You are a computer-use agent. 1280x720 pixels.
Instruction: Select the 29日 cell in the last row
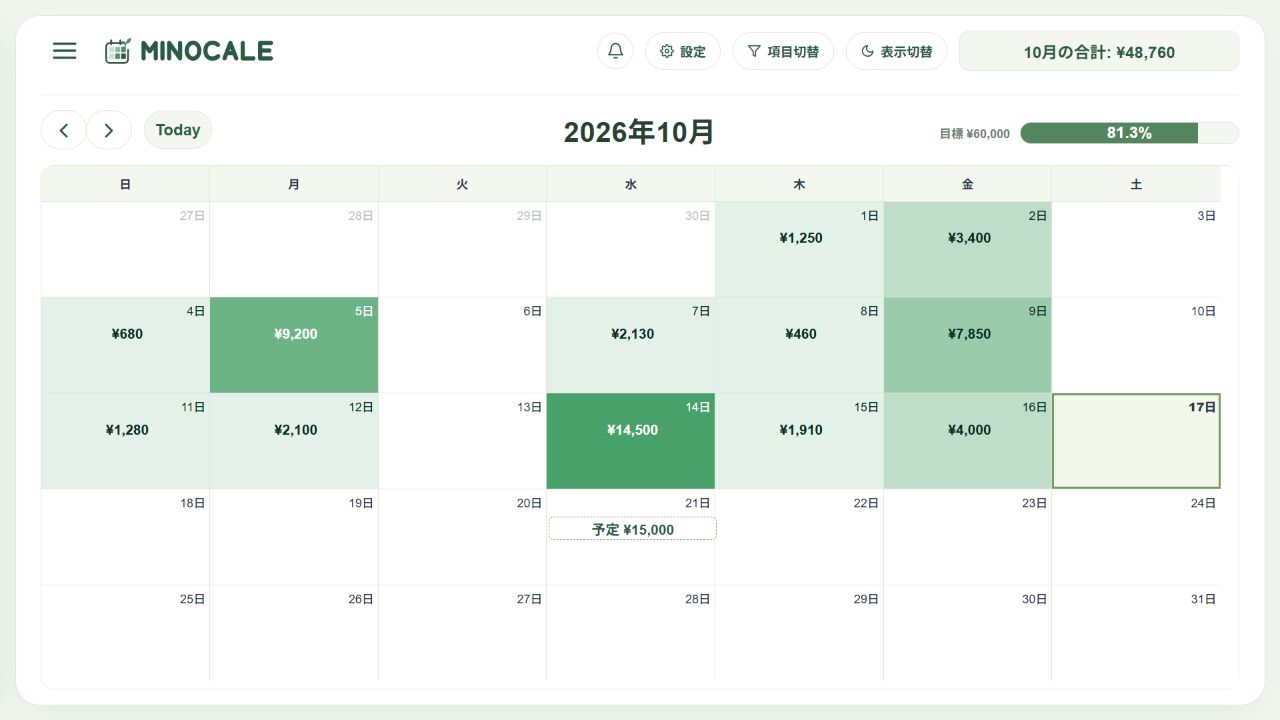point(799,633)
